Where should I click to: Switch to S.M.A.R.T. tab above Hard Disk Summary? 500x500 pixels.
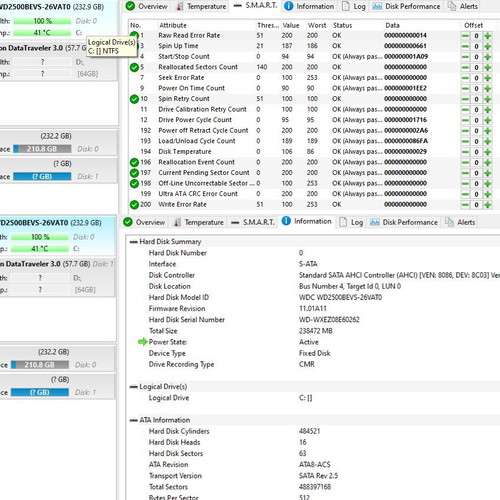tap(253, 222)
